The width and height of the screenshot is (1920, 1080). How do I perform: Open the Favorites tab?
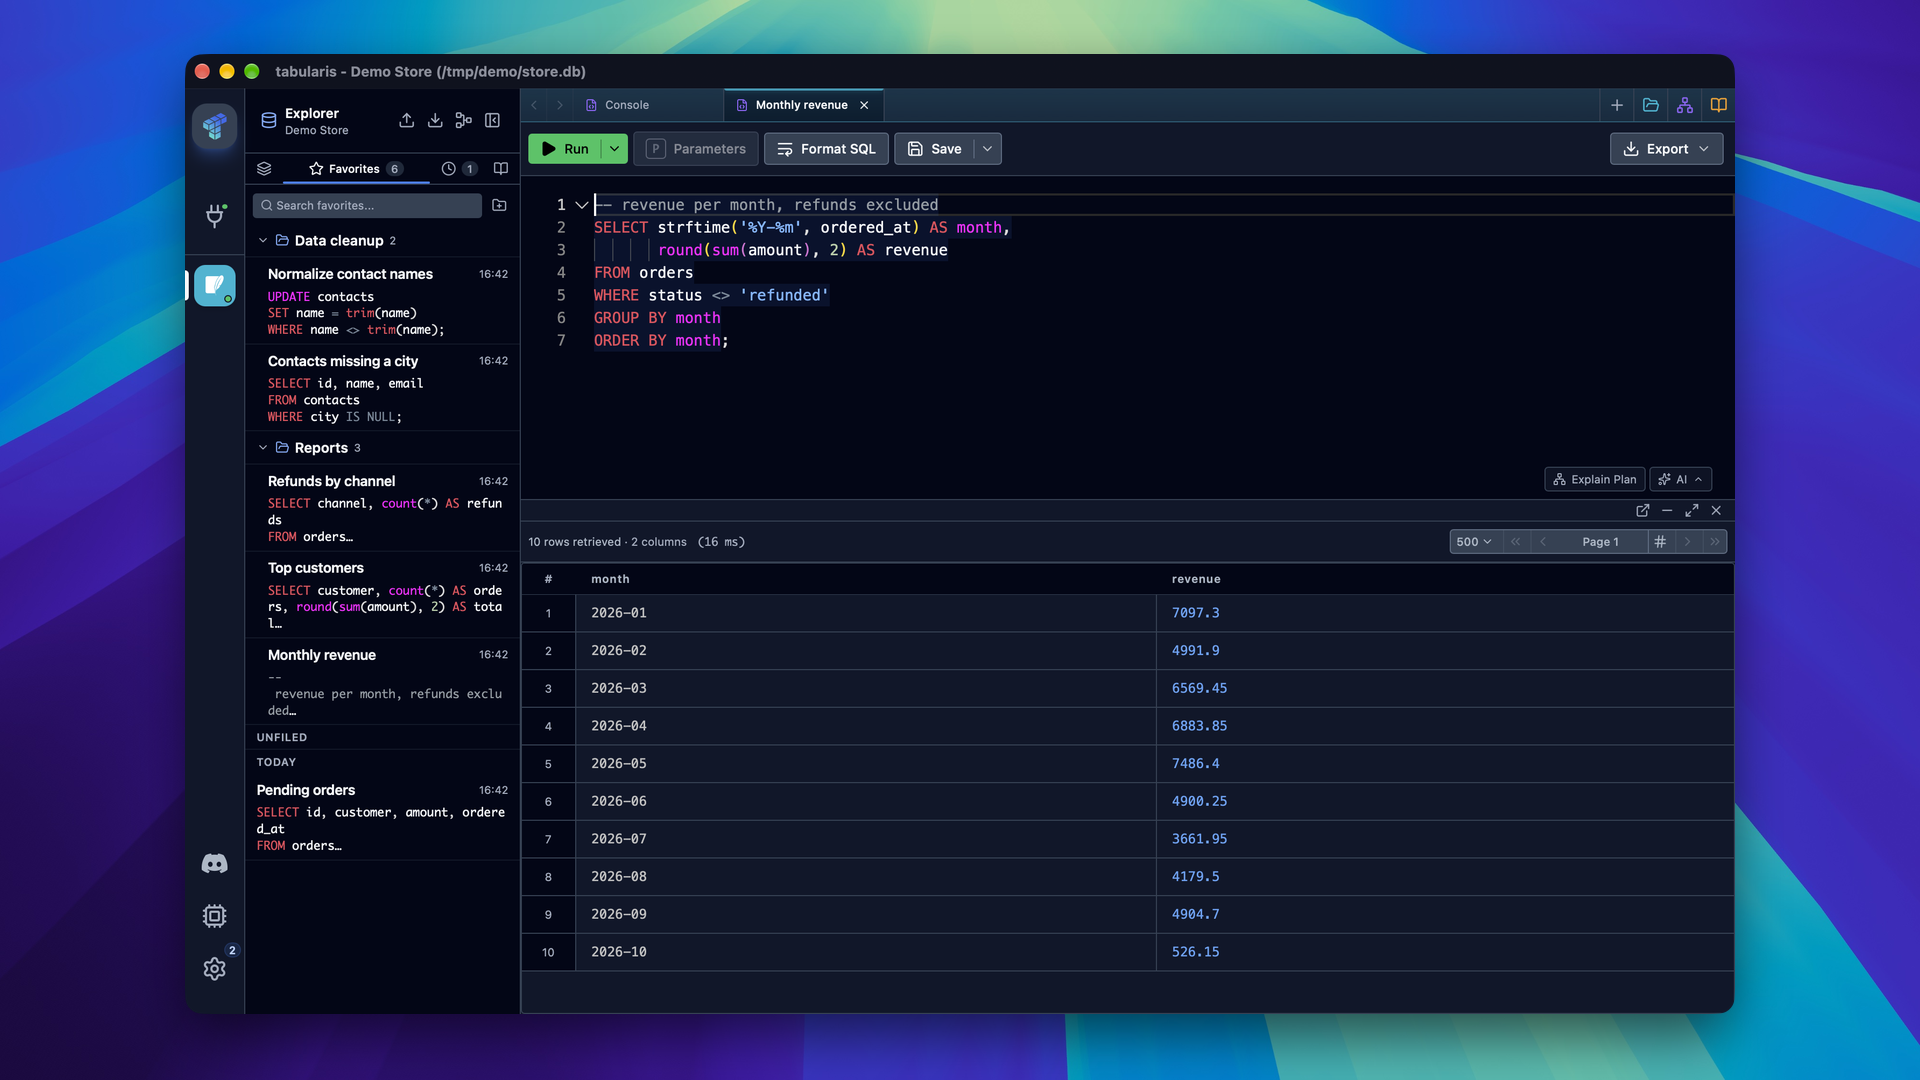pos(355,168)
